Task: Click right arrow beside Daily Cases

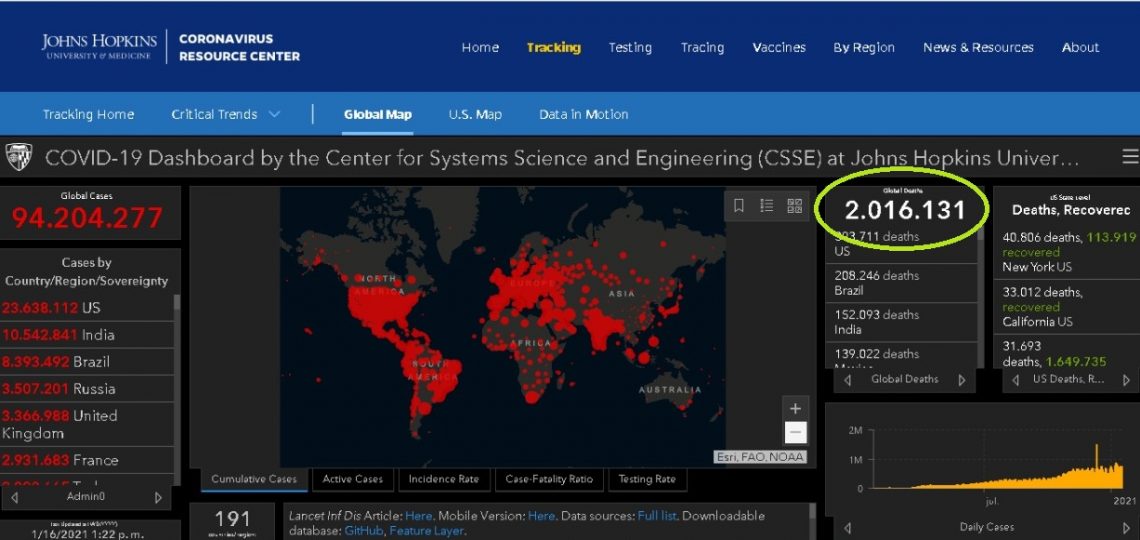Action: 1126,528
